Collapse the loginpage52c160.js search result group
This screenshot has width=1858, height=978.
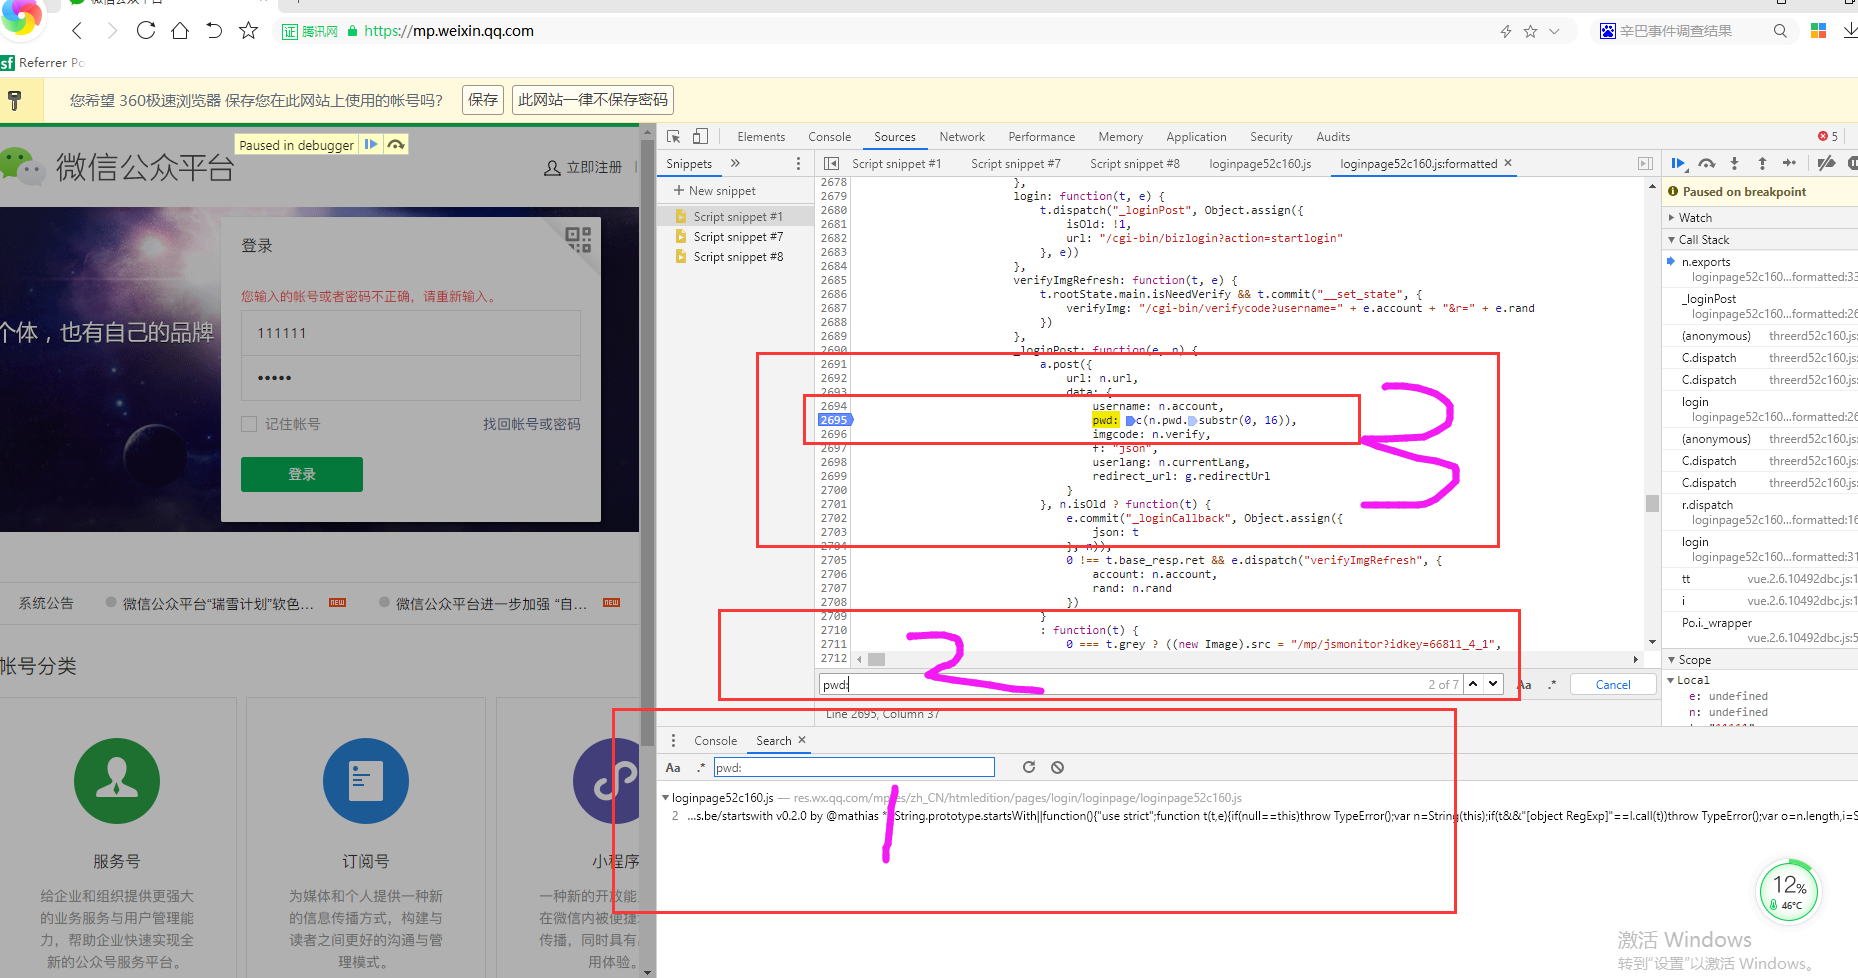point(666,798)
